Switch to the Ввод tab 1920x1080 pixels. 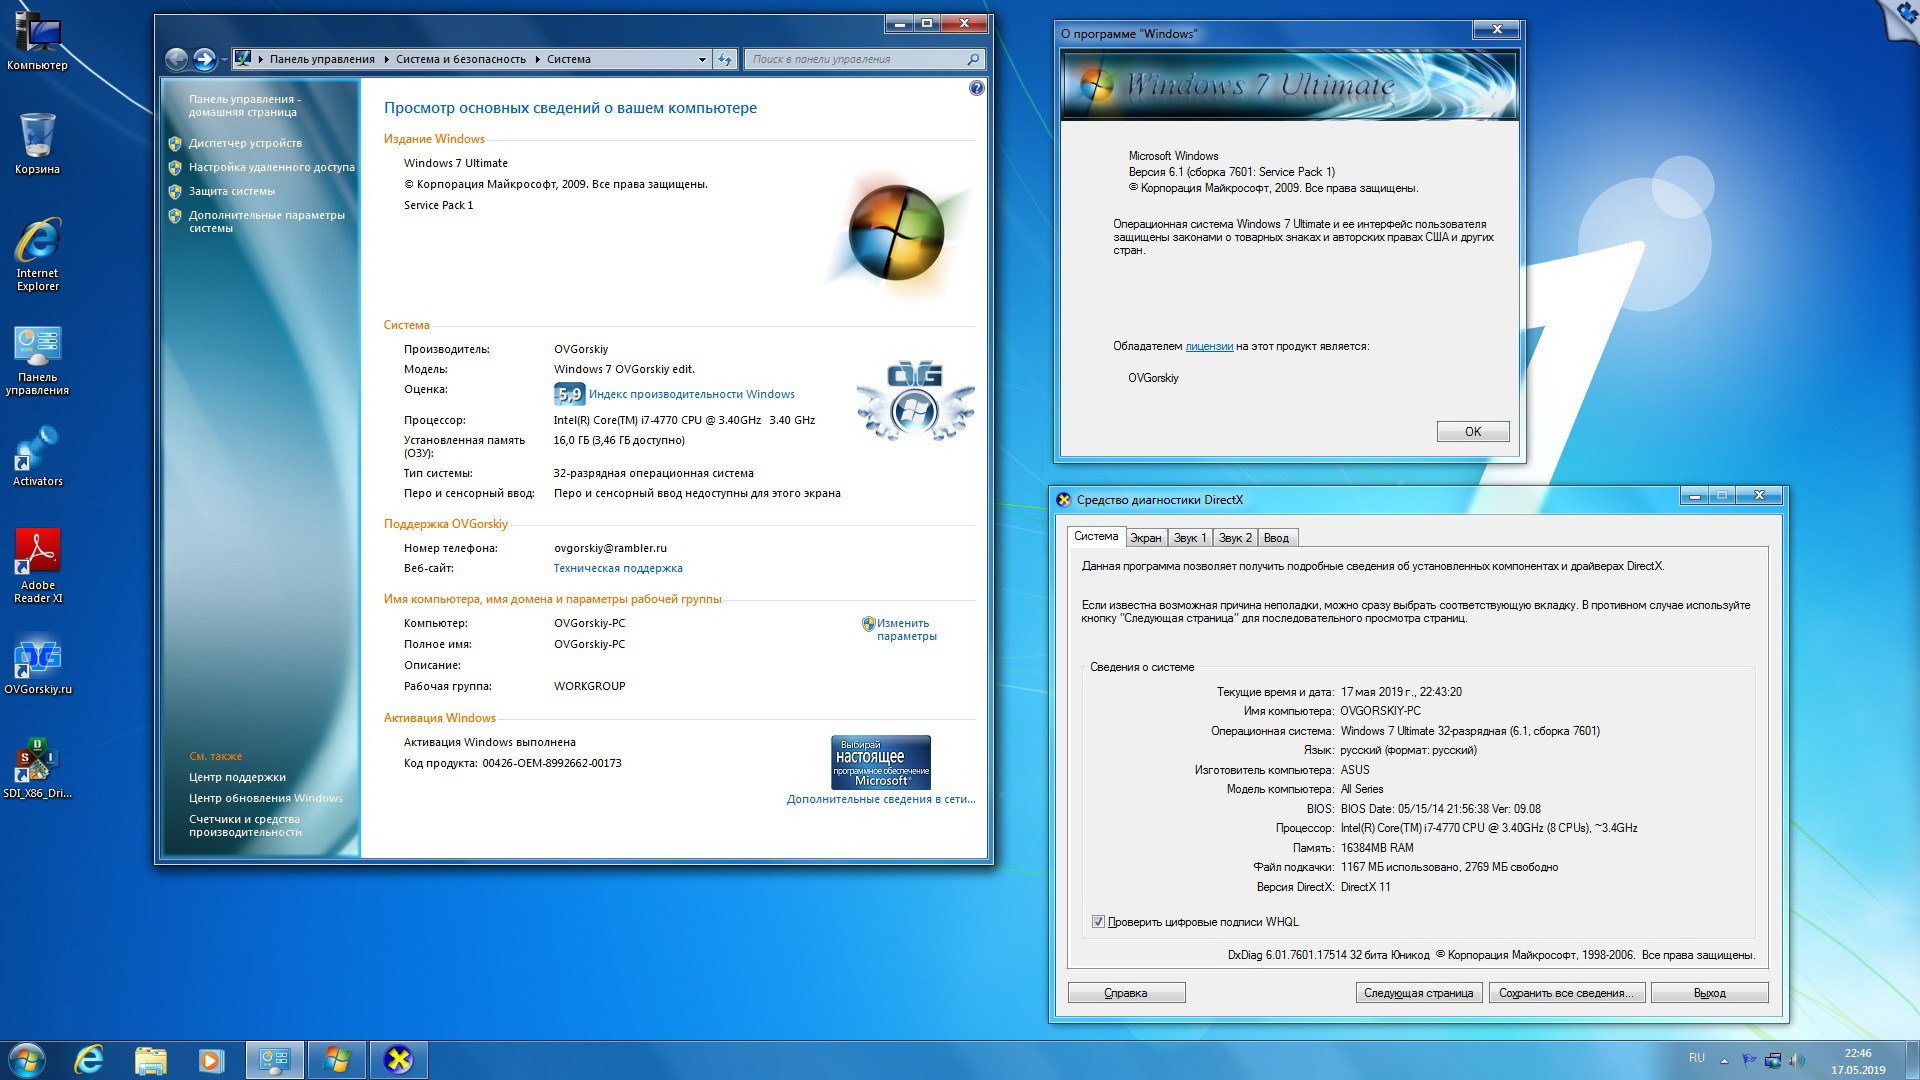click(x=1276, y=538)
